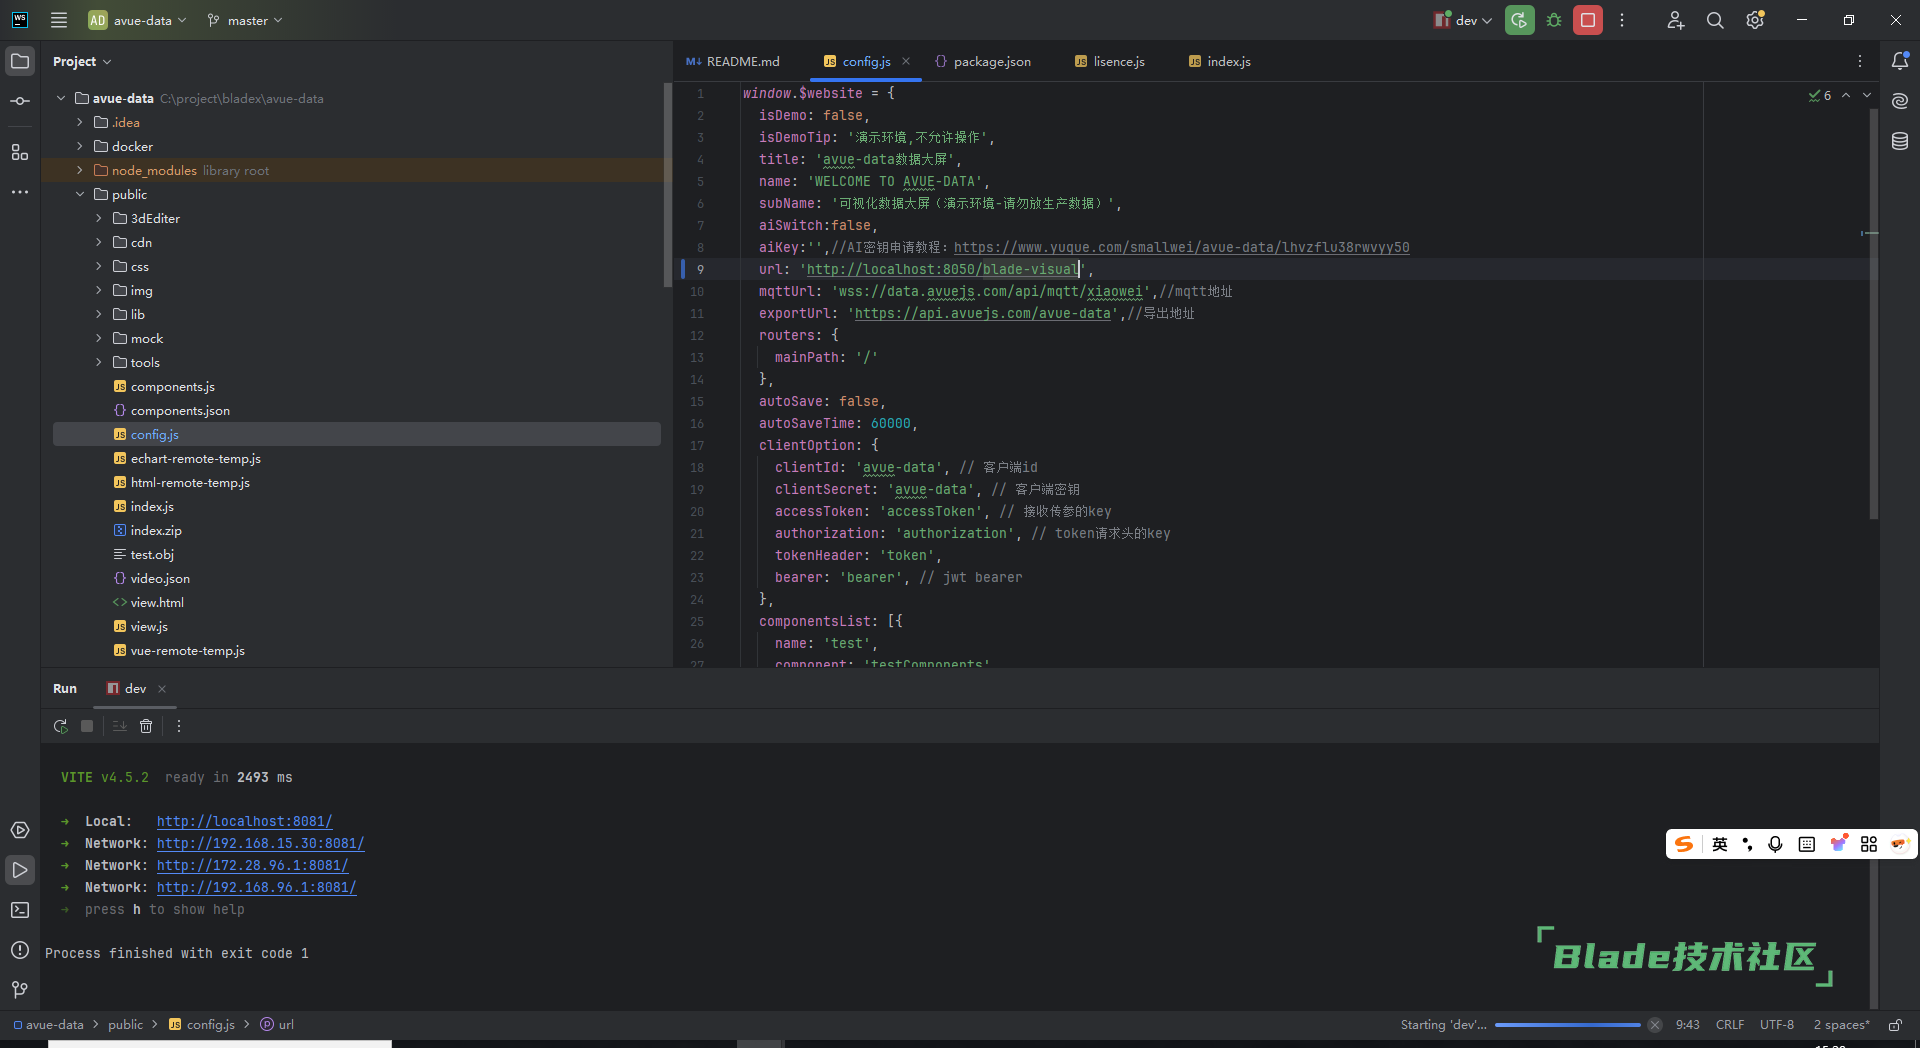
Task: Expand the docker folder
Action: [x=80, y=146]
